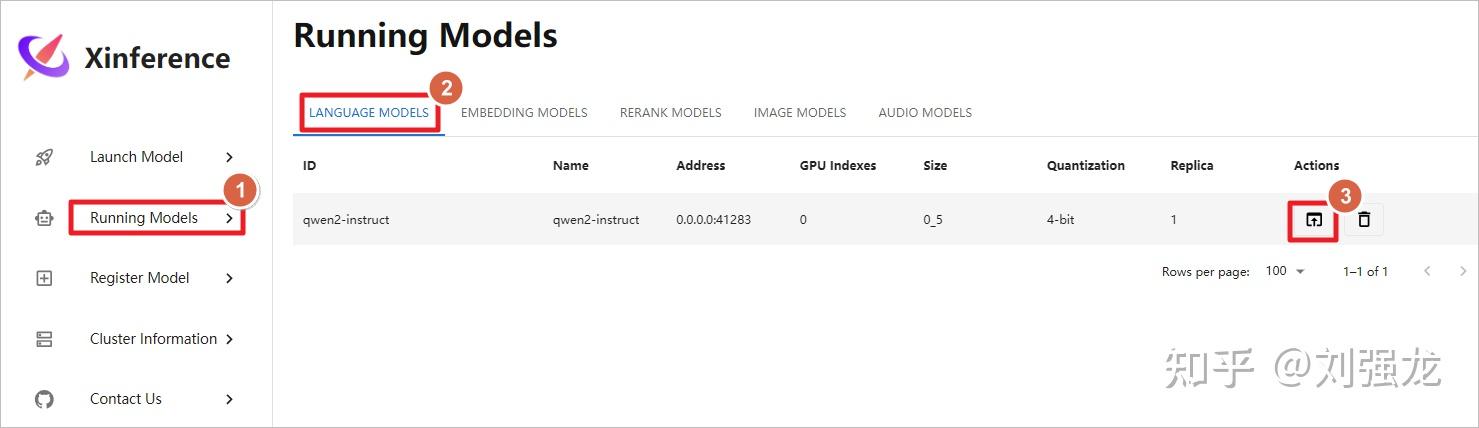Click the GitHub icon beside Contact Us
This screenshot has height=428, width=1479.
(x=44, y=399)
